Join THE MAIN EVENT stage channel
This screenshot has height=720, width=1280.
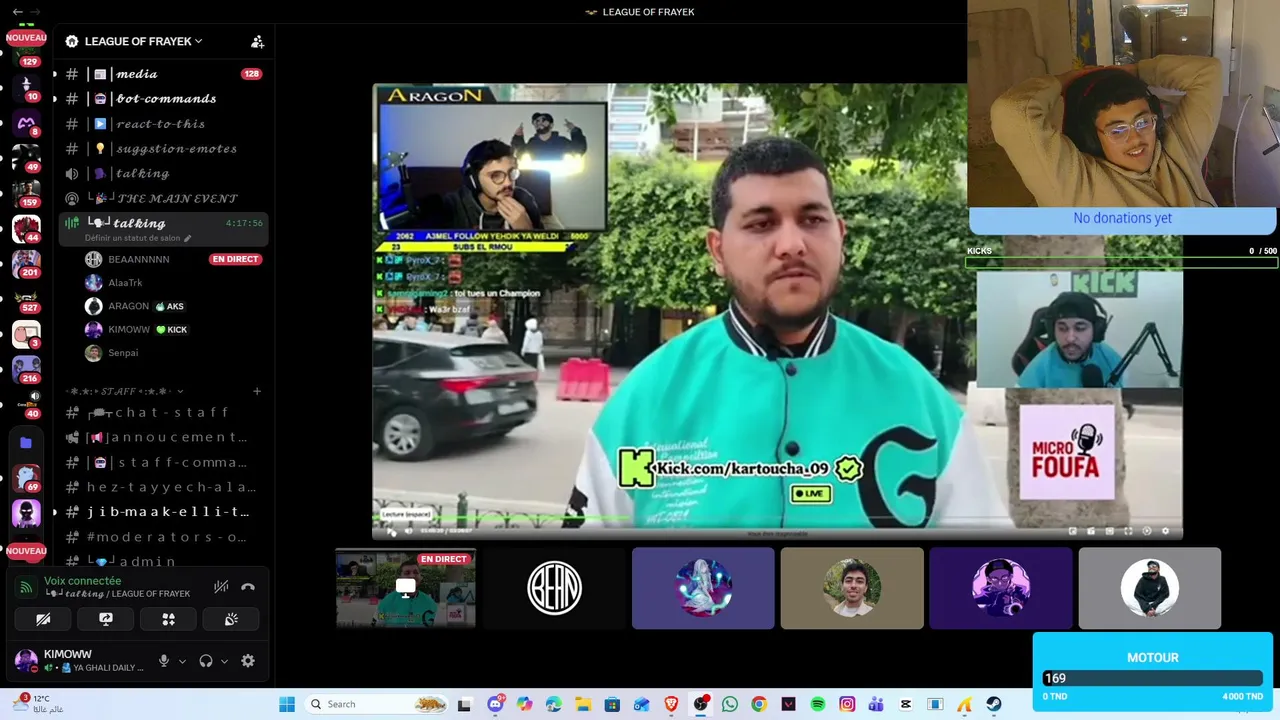point(162,198)
